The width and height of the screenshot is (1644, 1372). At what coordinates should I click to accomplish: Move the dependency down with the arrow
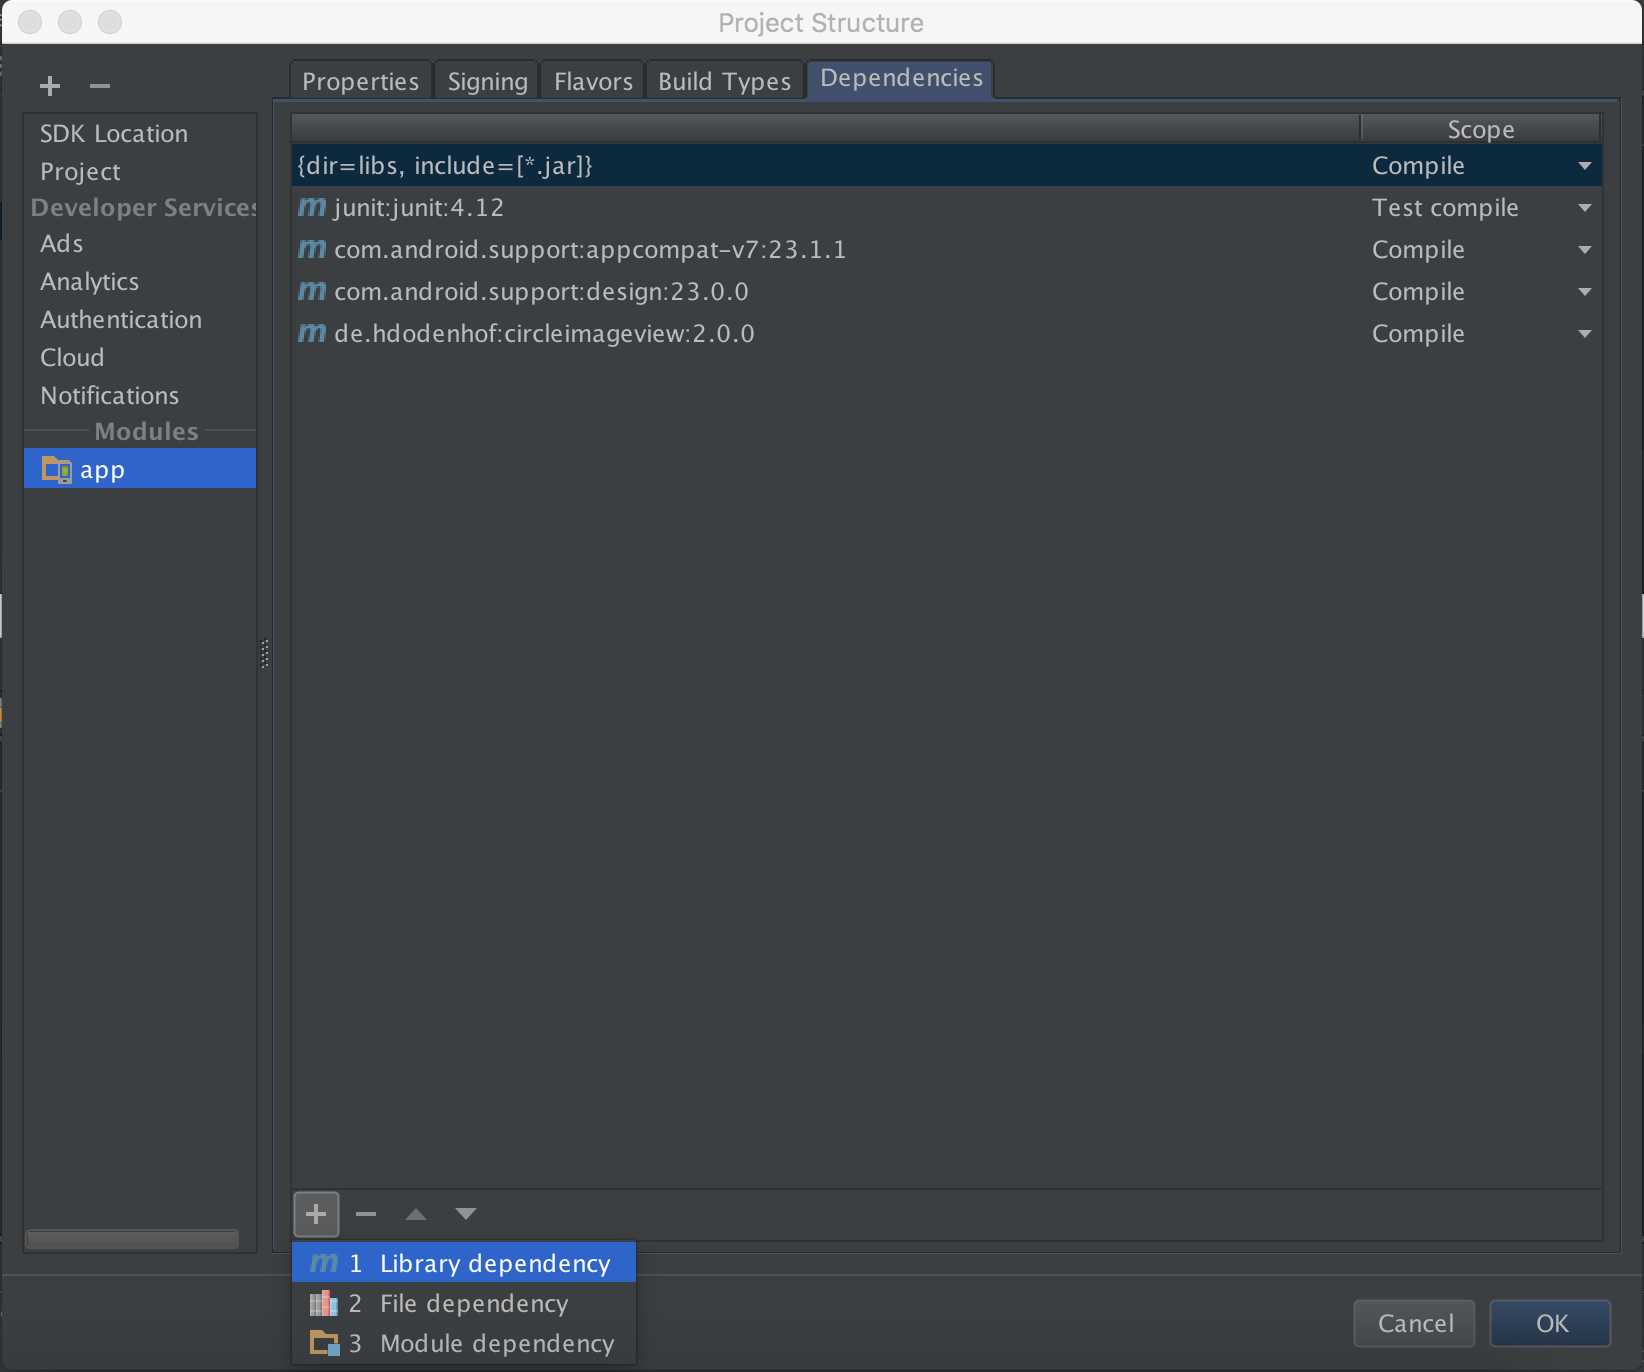(x=466, y=1214)
